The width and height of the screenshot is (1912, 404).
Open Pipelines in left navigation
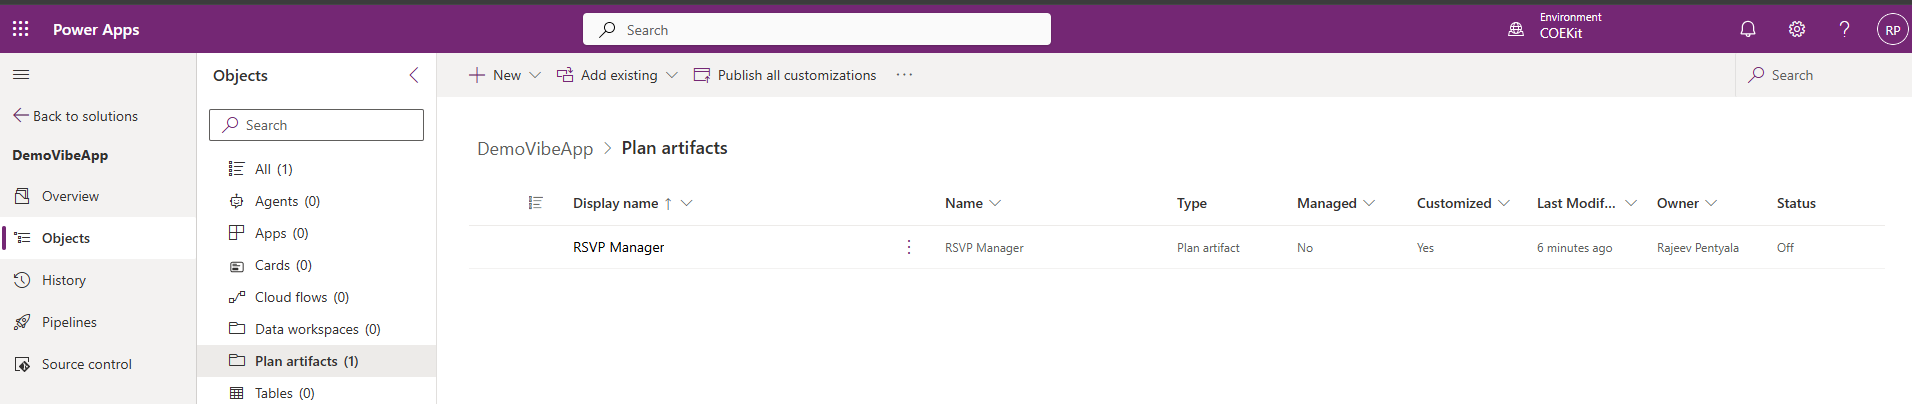pyautogui.click(x=69, y=322)
